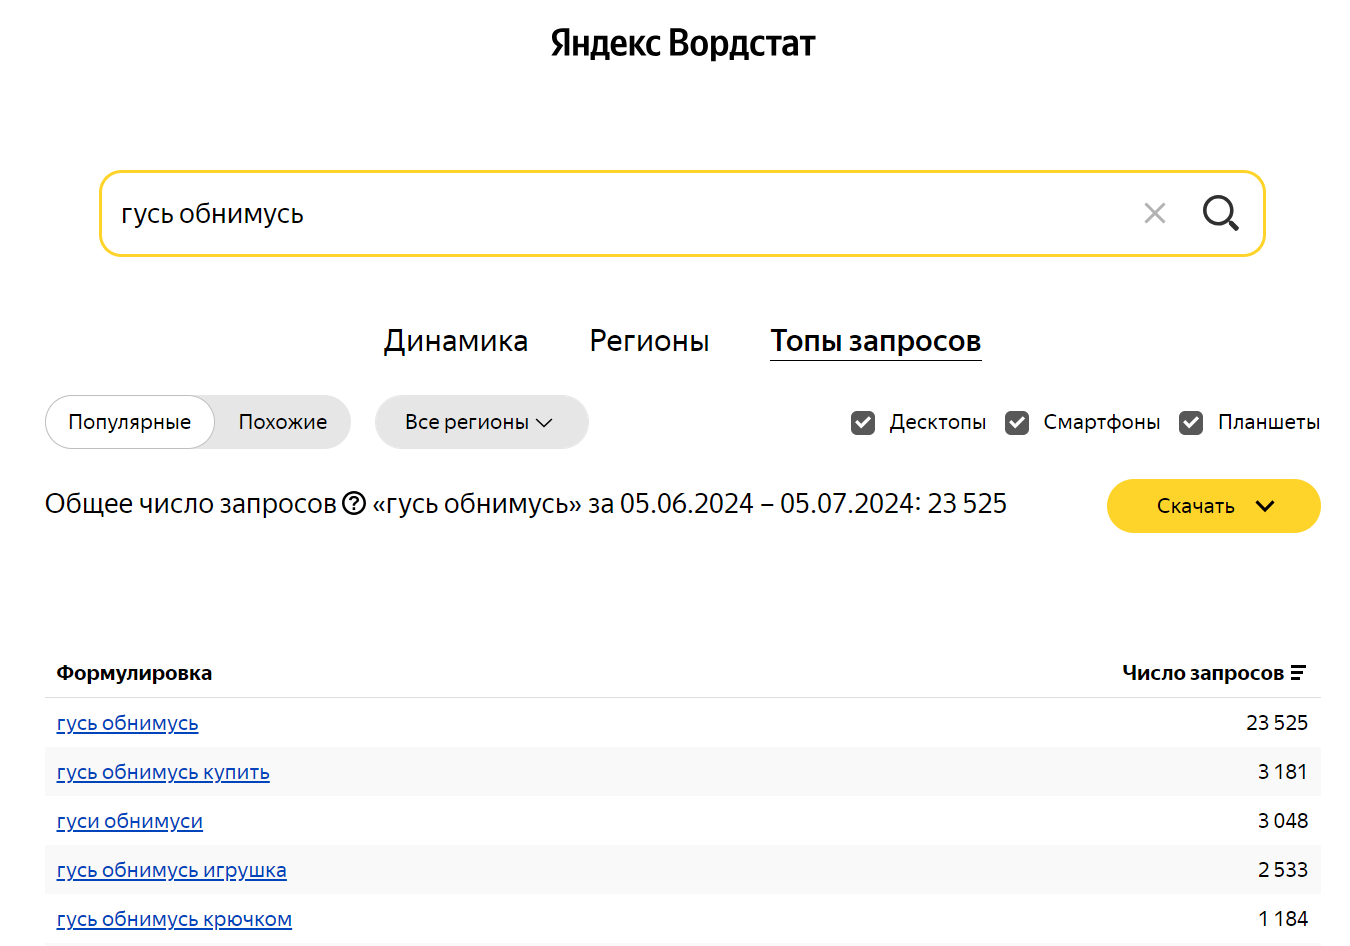Click the sort icon beside Число запросов
1350x946 pixels.
pos(1298,672)
